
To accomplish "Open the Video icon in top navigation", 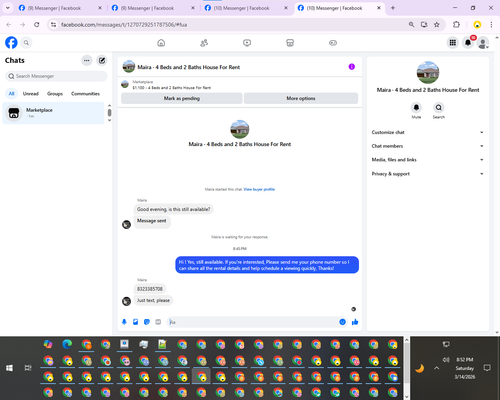I will tap(247, 43).
